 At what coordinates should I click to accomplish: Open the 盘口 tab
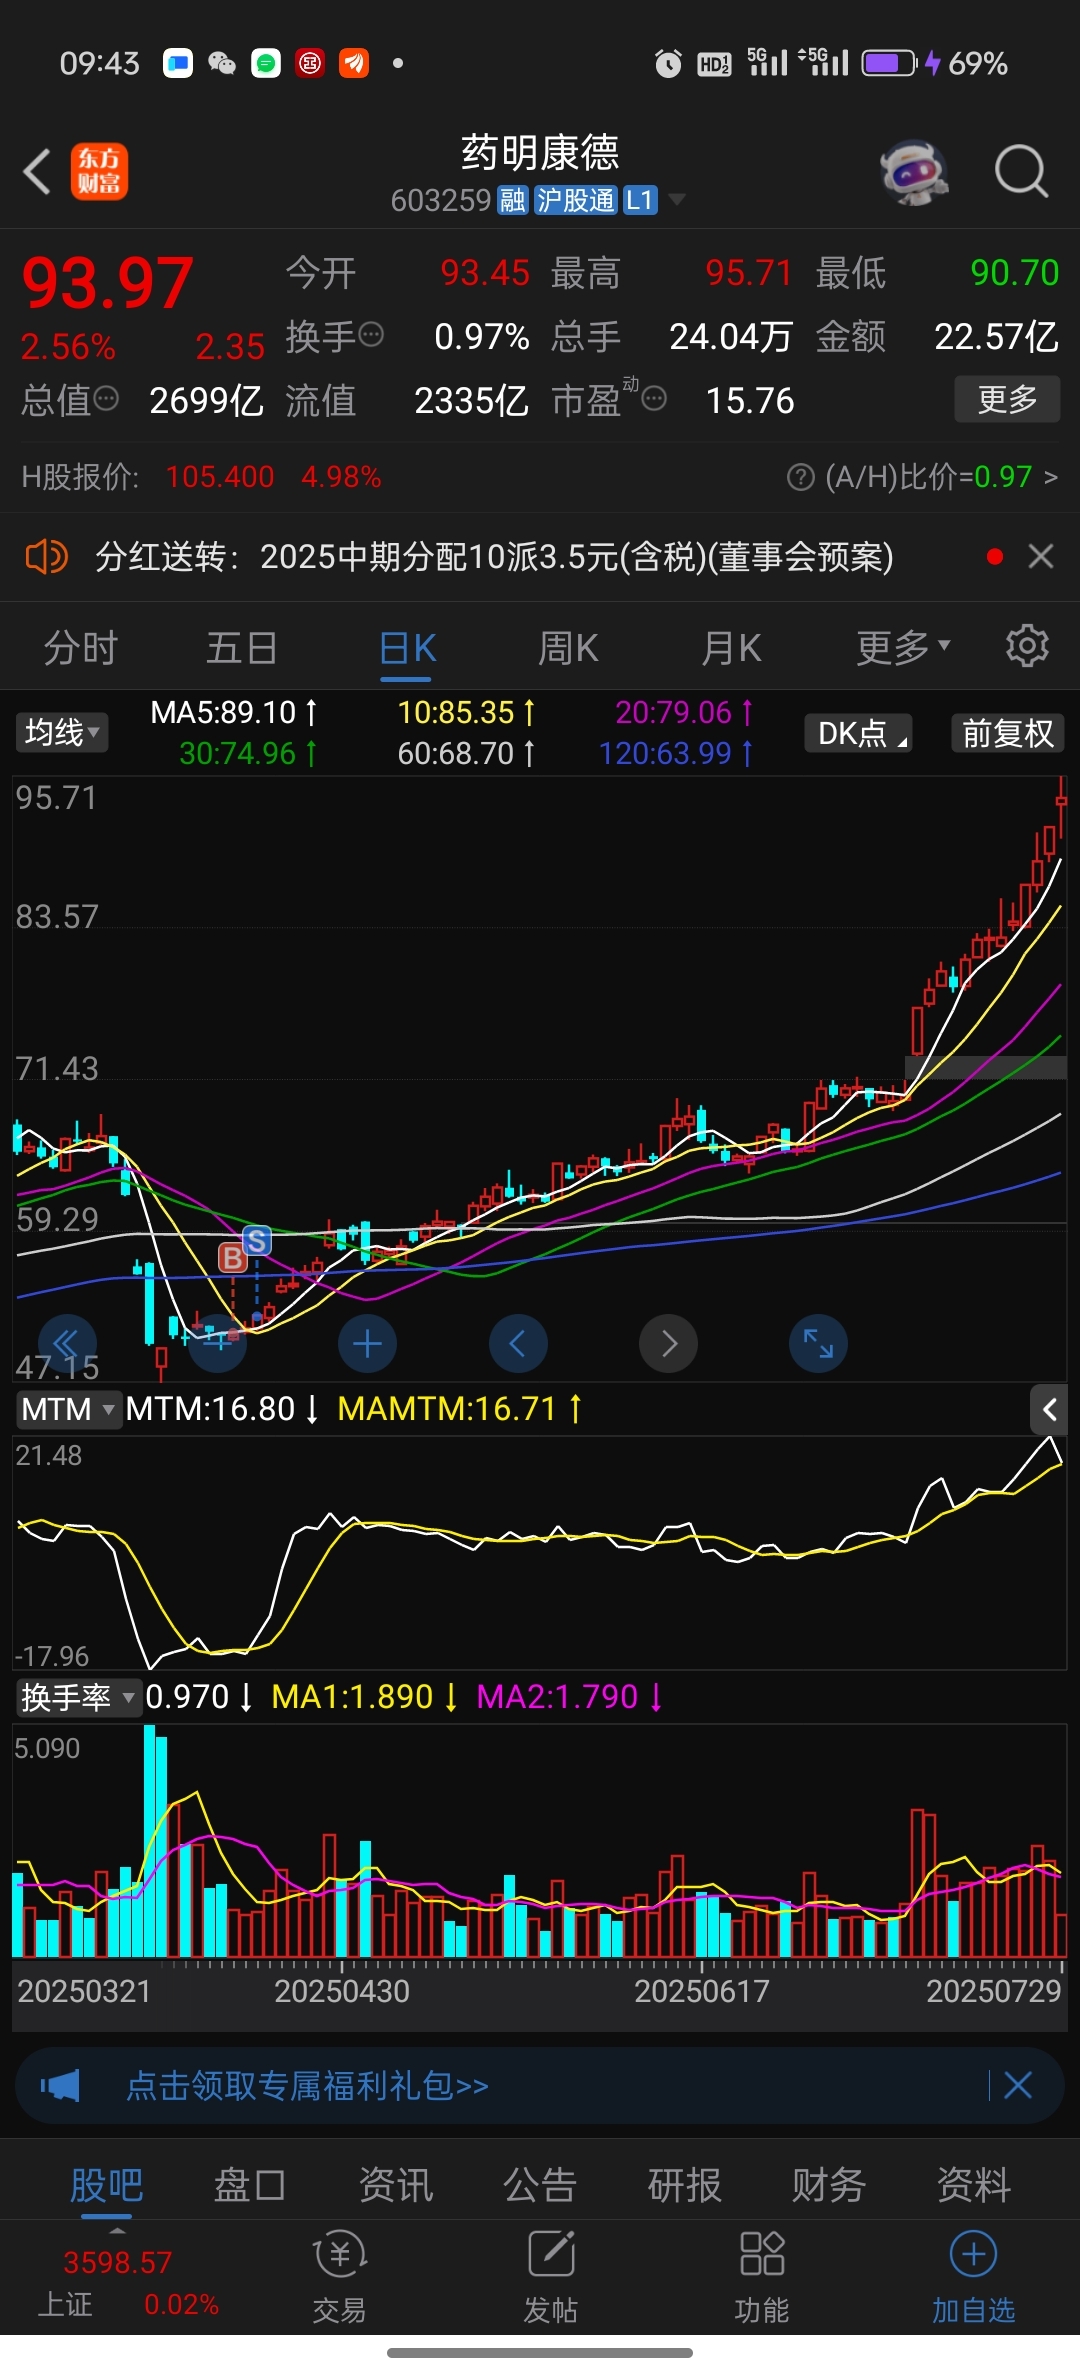250,2185
